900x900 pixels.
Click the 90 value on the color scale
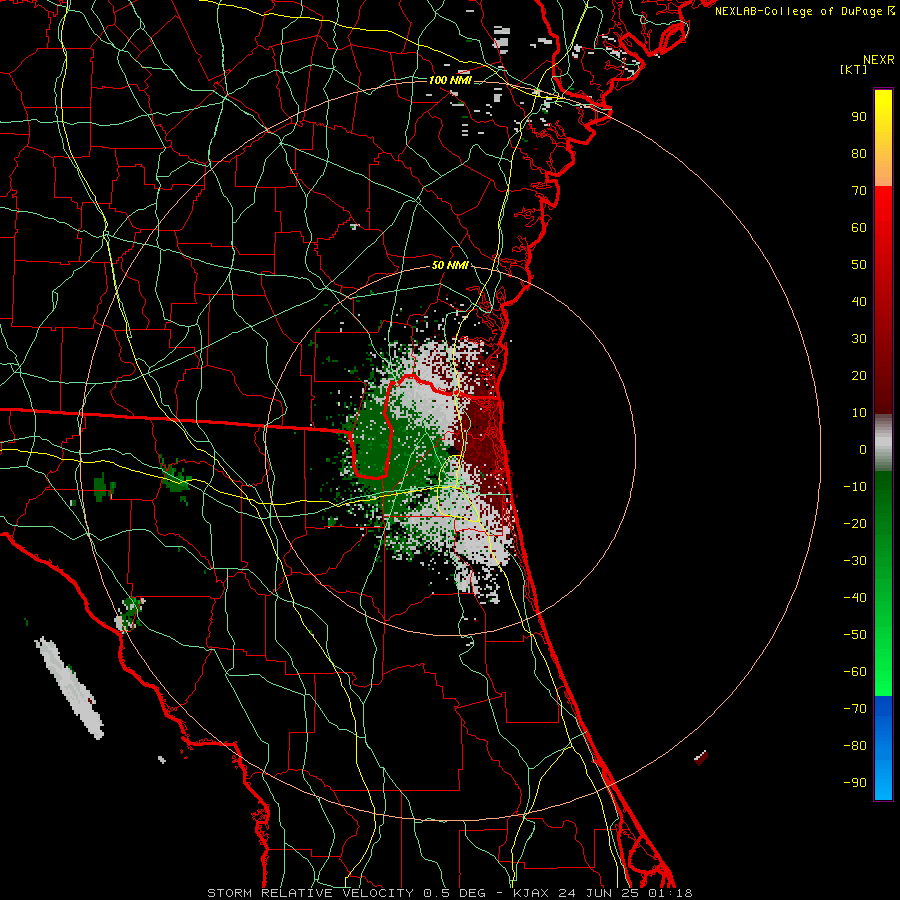[x=859, y=117]
